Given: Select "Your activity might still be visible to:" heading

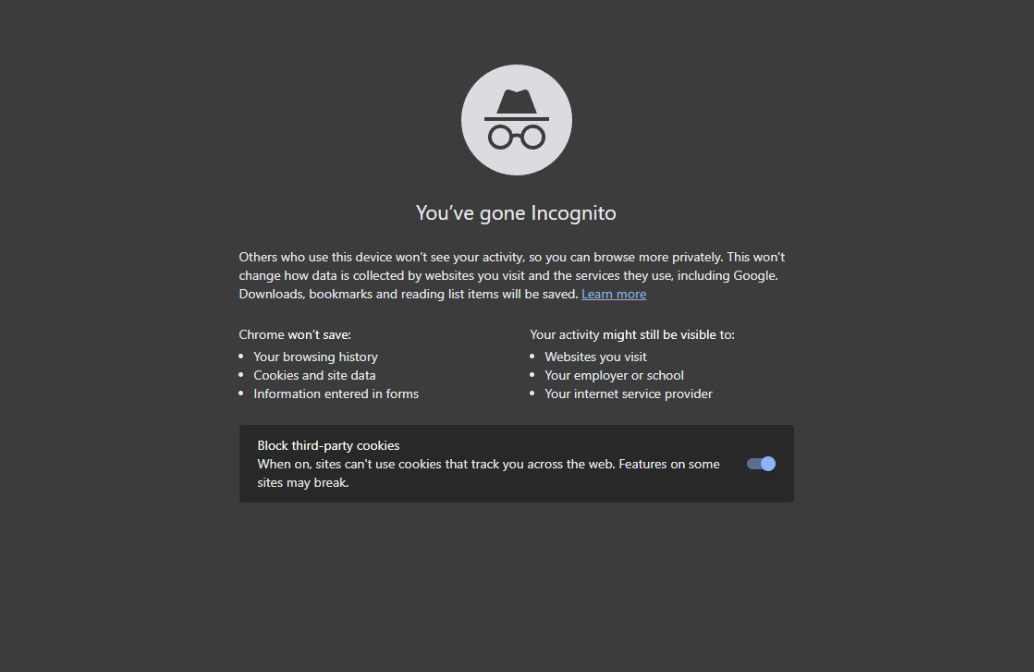Looking at the screenshot, I should coord(632,334).
